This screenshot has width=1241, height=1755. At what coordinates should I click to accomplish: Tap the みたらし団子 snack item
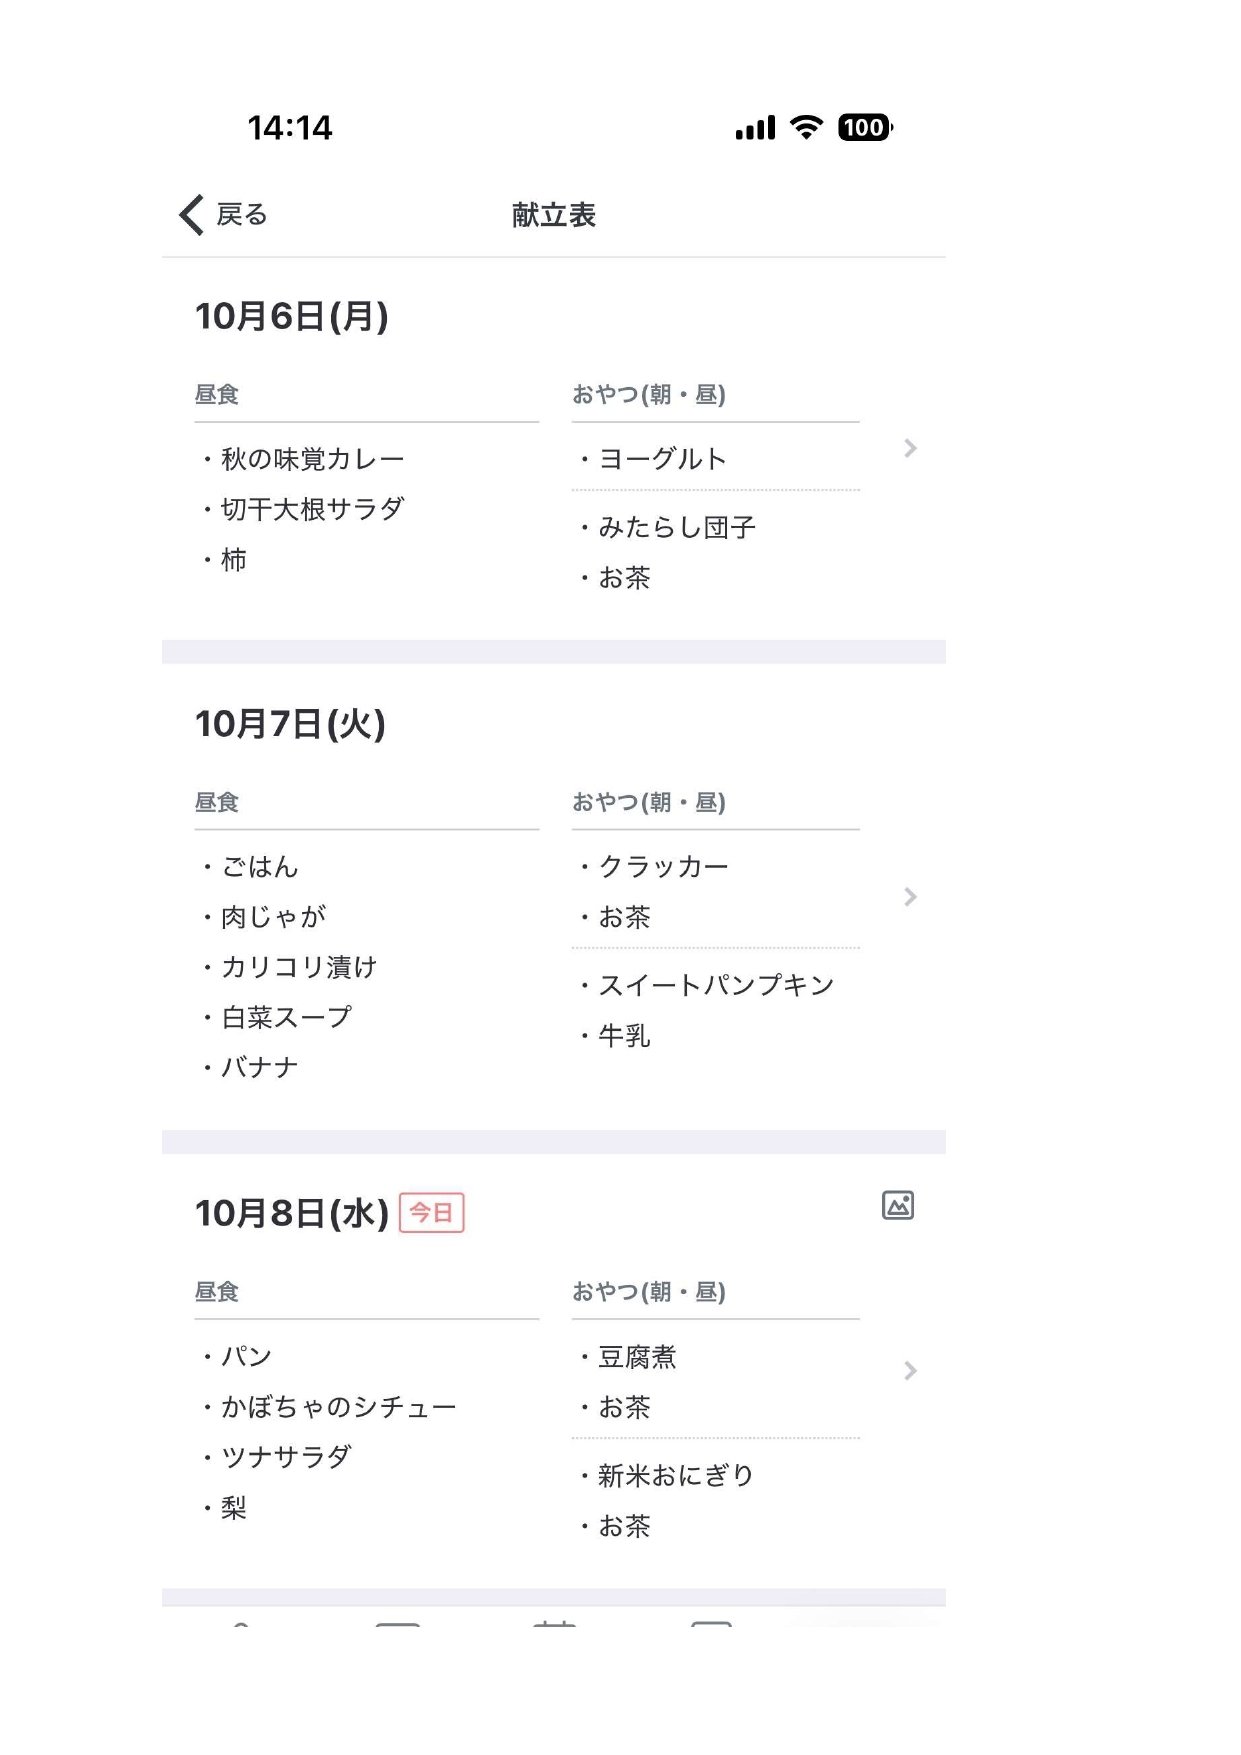point(676,527)
